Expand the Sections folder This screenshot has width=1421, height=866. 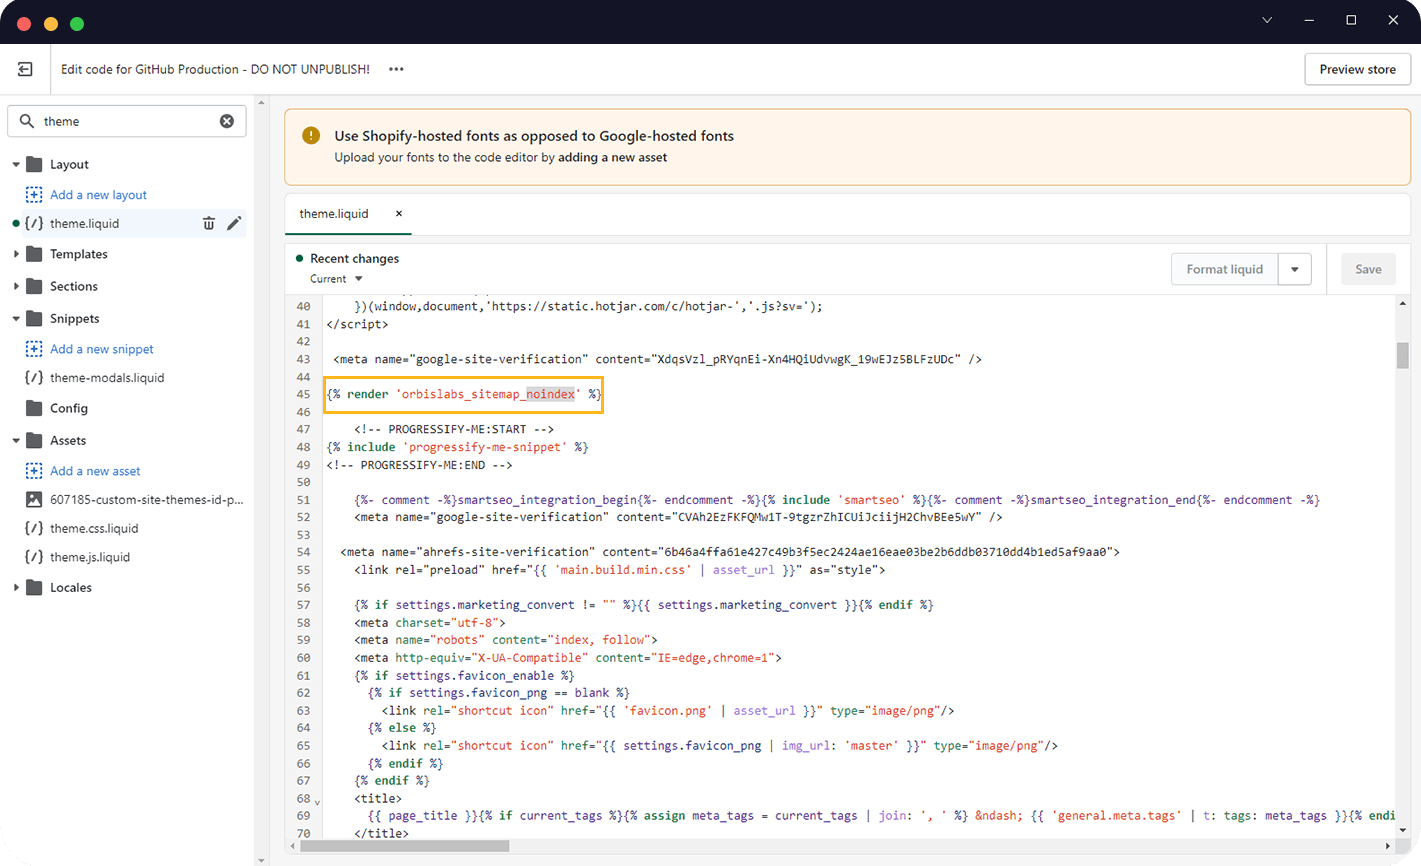[x=16, y=286]
